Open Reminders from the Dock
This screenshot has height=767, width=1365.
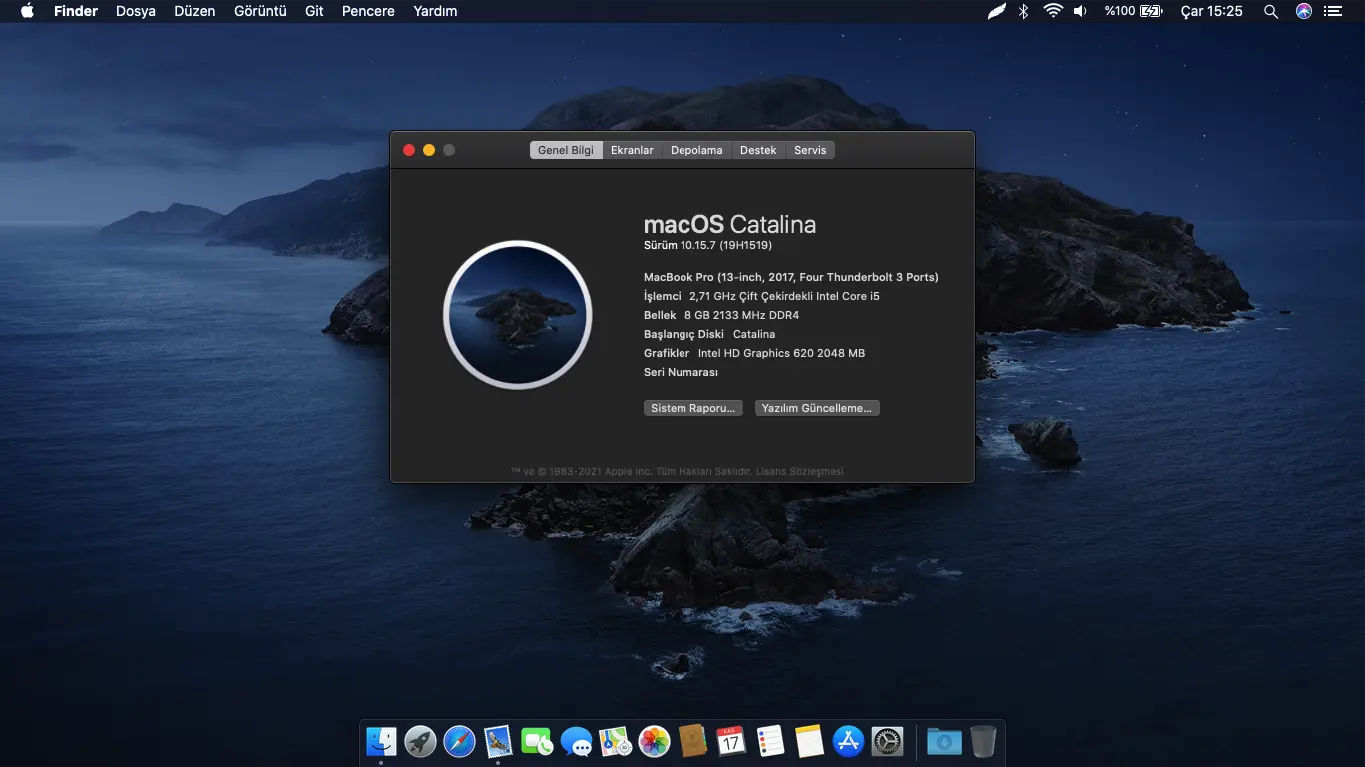[770, 741]
